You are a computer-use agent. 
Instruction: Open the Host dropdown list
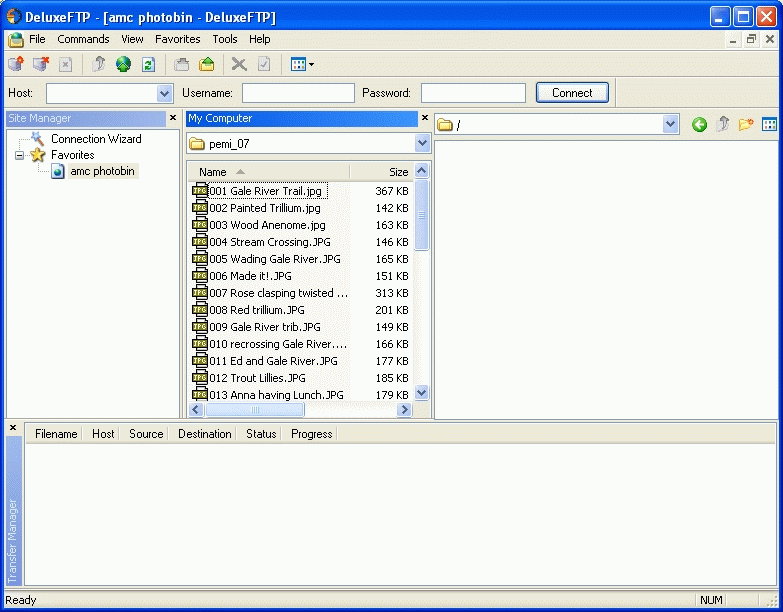tap(165, 93)
